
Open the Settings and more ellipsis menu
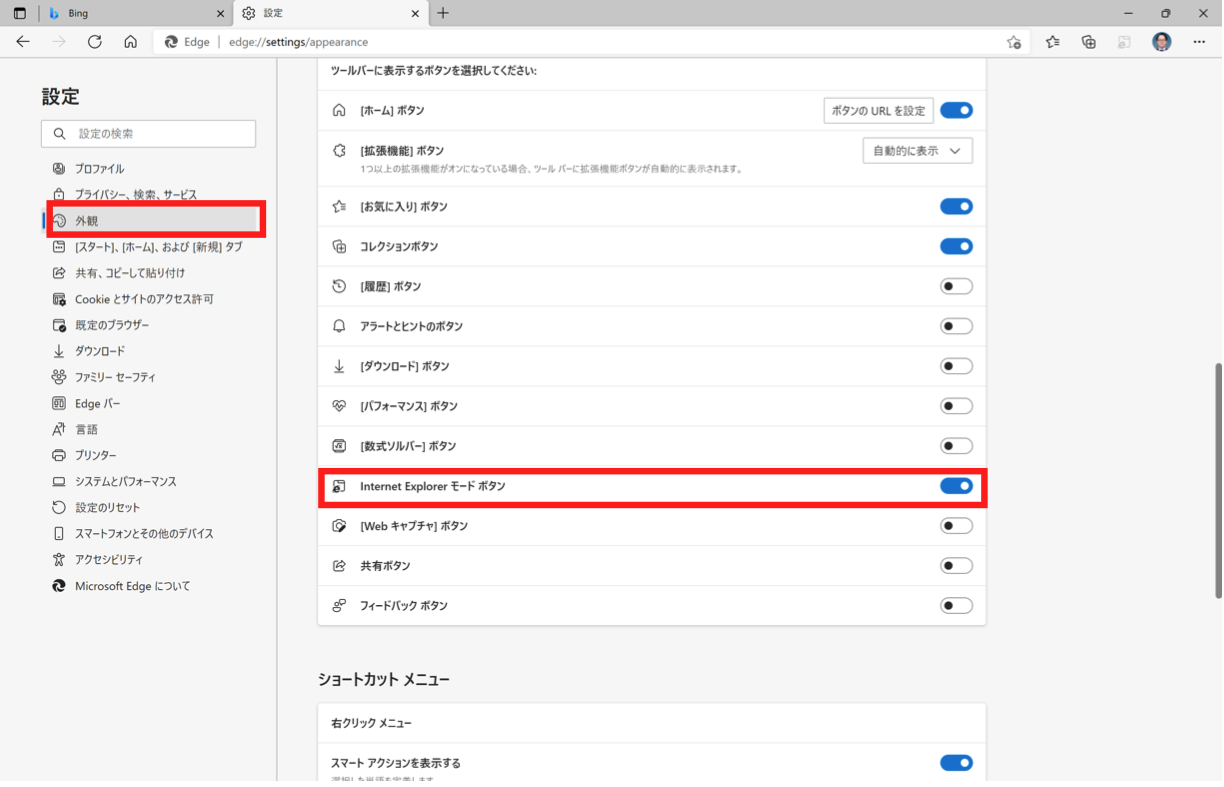[x=1199, y=42]
